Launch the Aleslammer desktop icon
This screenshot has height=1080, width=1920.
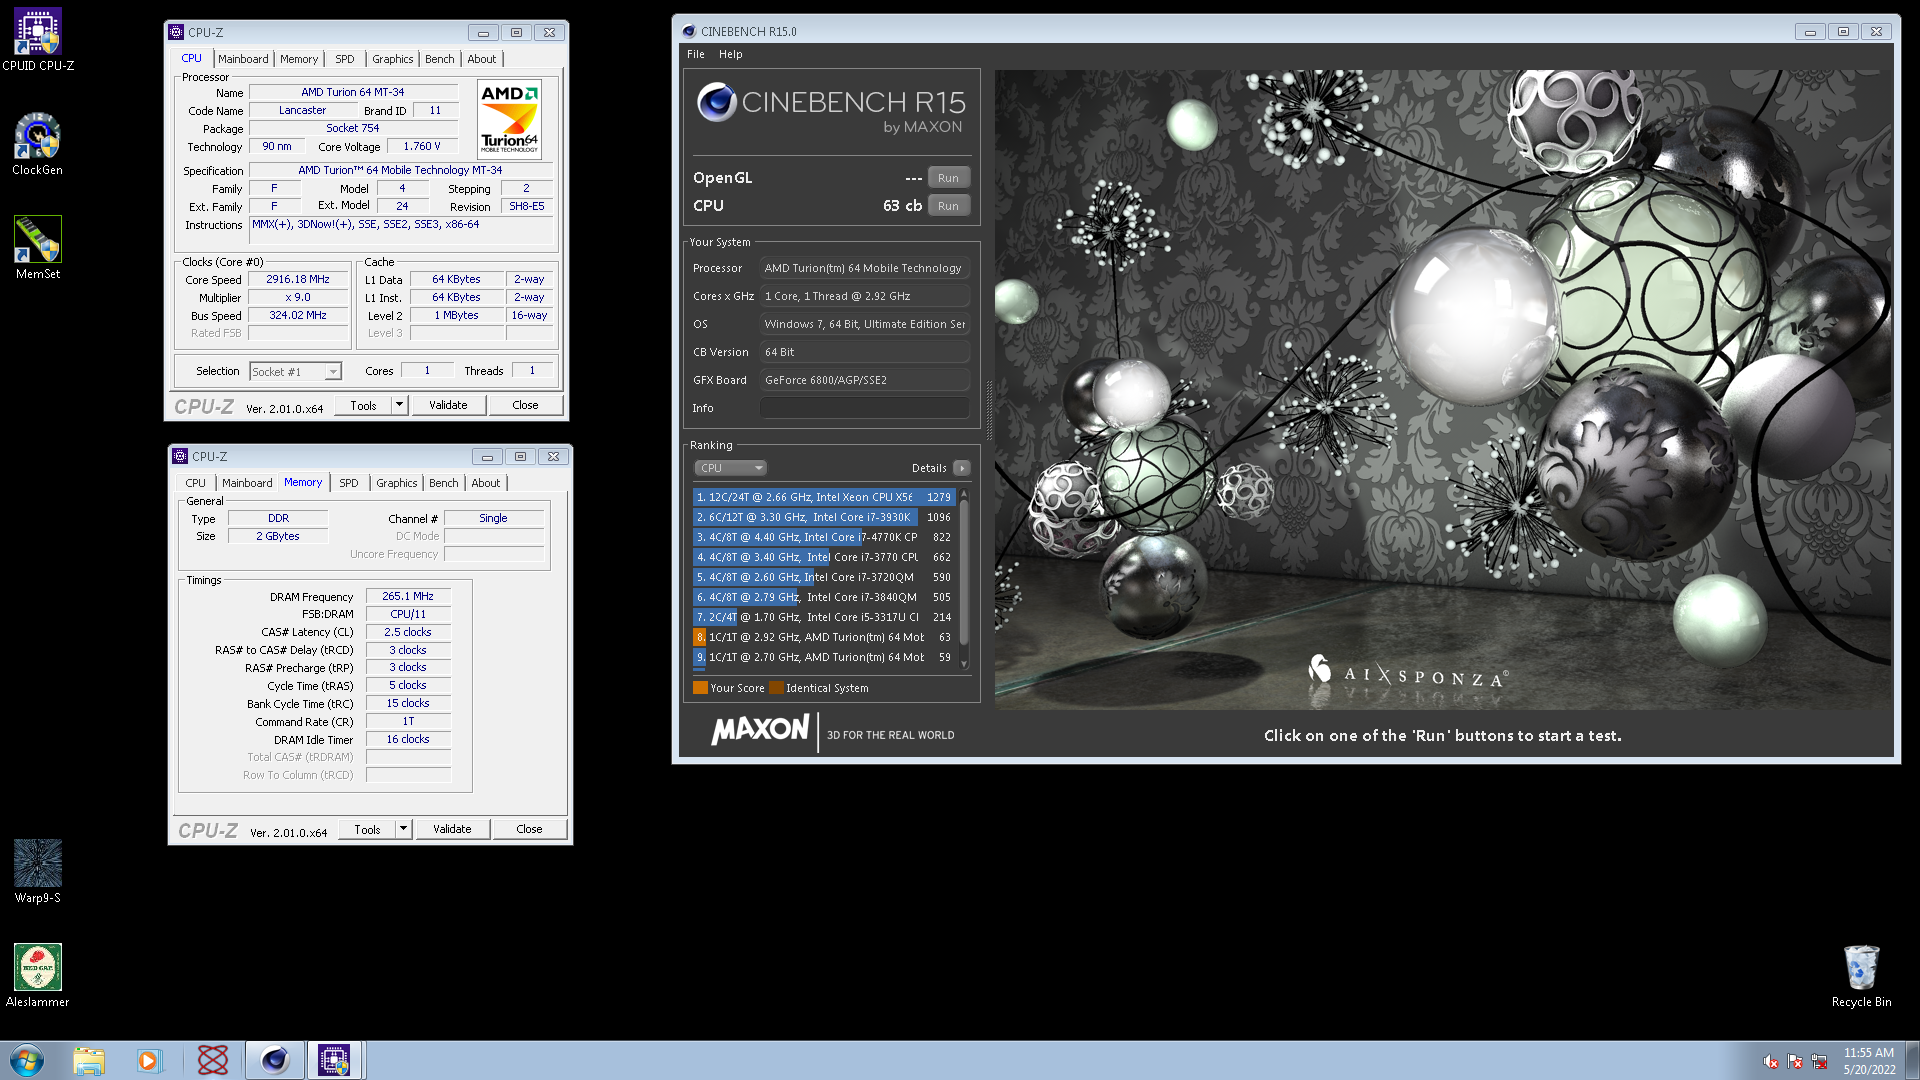(x=38, y=975)
